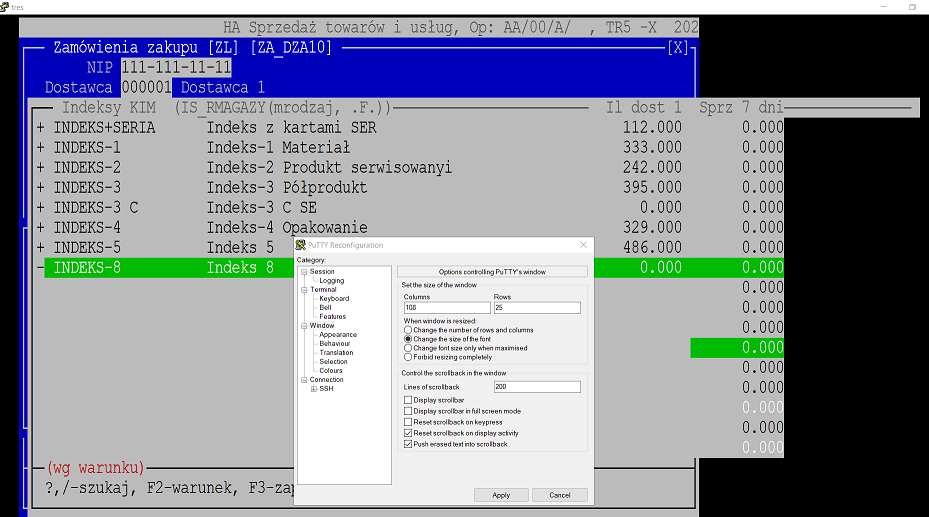Uncheck 'Push erased text into scrollback'

pyautogui.click(x=408, y=444)
